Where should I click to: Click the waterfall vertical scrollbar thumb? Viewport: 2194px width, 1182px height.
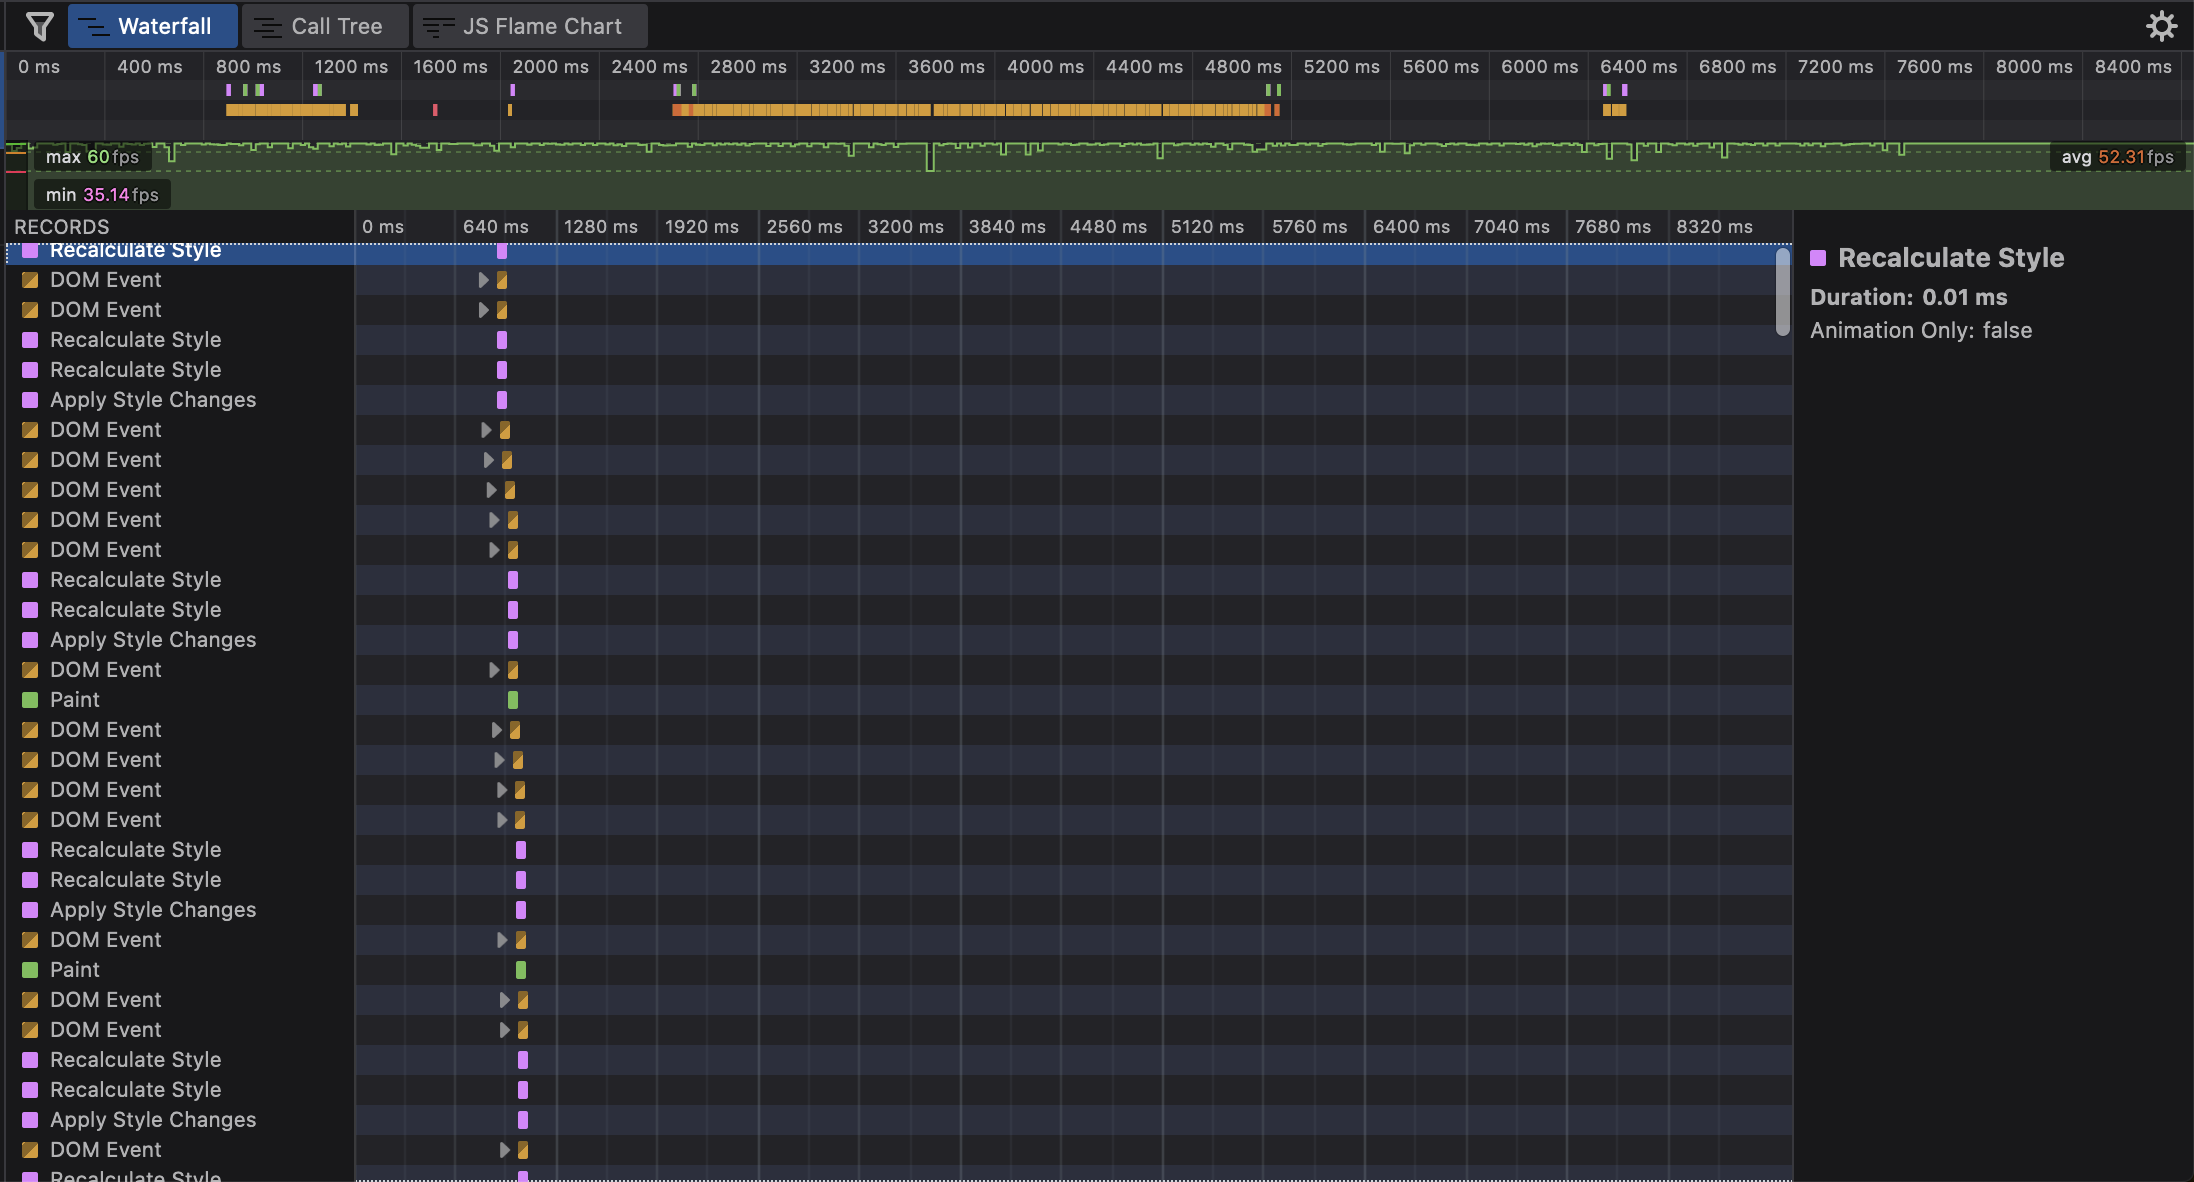coord(1782,292)
